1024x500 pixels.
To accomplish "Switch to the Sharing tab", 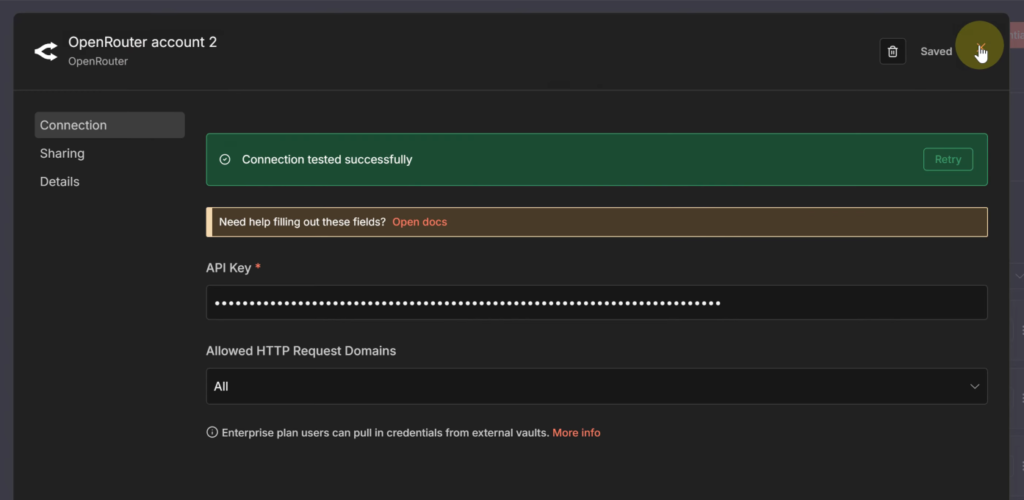I will click(x=62, y=153).
